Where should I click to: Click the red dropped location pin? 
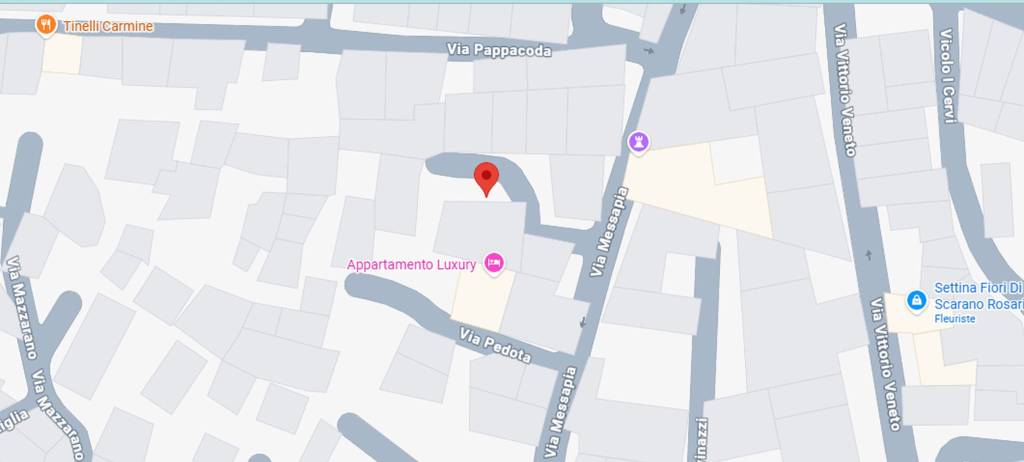tap(486, 179)
